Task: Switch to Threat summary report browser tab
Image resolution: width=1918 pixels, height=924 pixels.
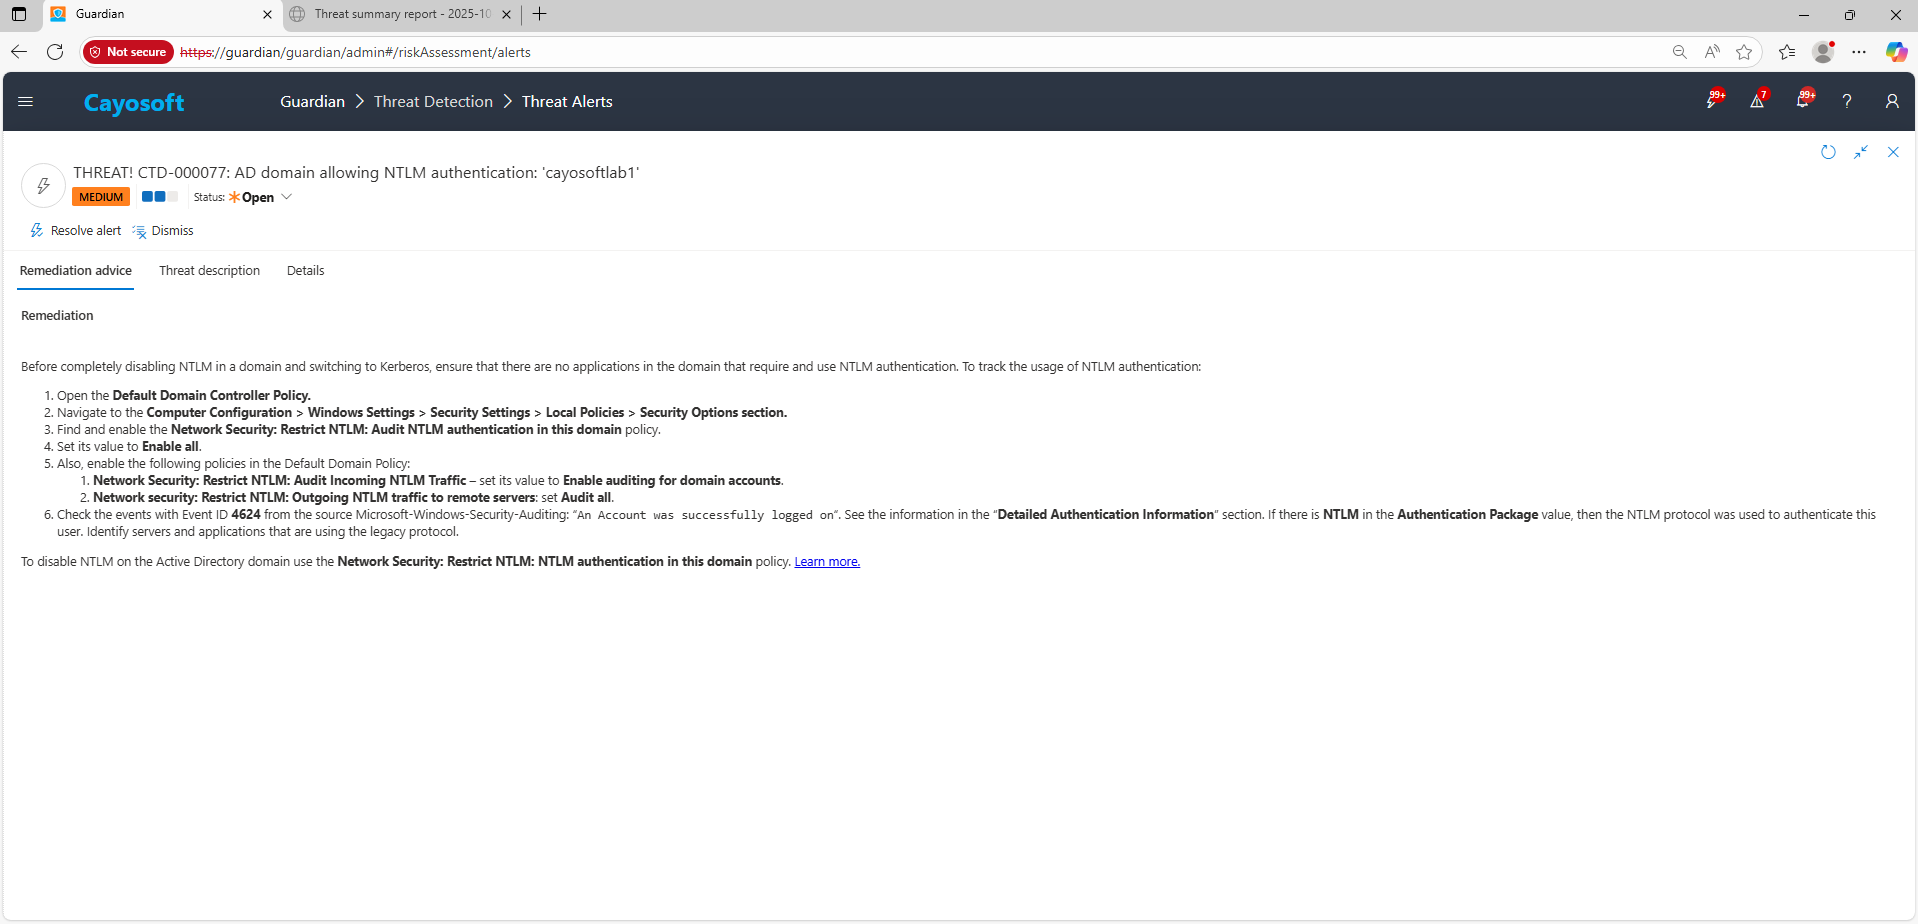Action: [x=400, y=14]
